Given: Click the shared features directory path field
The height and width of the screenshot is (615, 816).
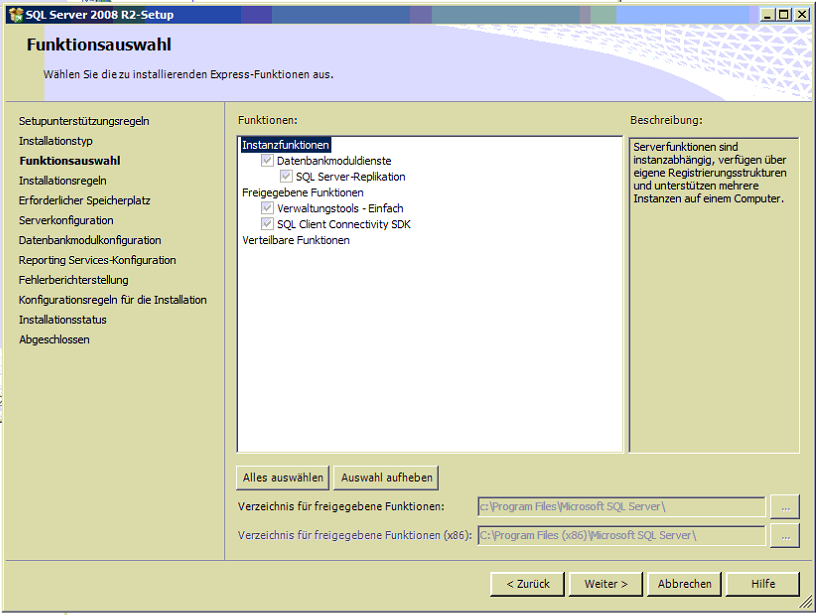Looking at the screenshot, I should point(622,507).
